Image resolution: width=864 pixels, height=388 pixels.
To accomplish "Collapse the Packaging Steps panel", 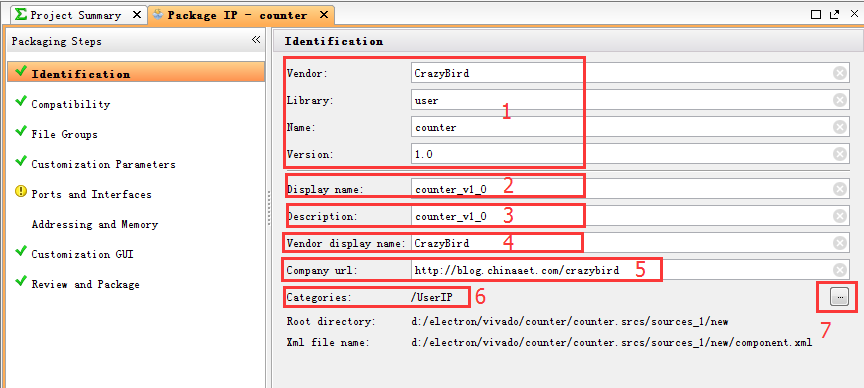I will tap(256, 40).
